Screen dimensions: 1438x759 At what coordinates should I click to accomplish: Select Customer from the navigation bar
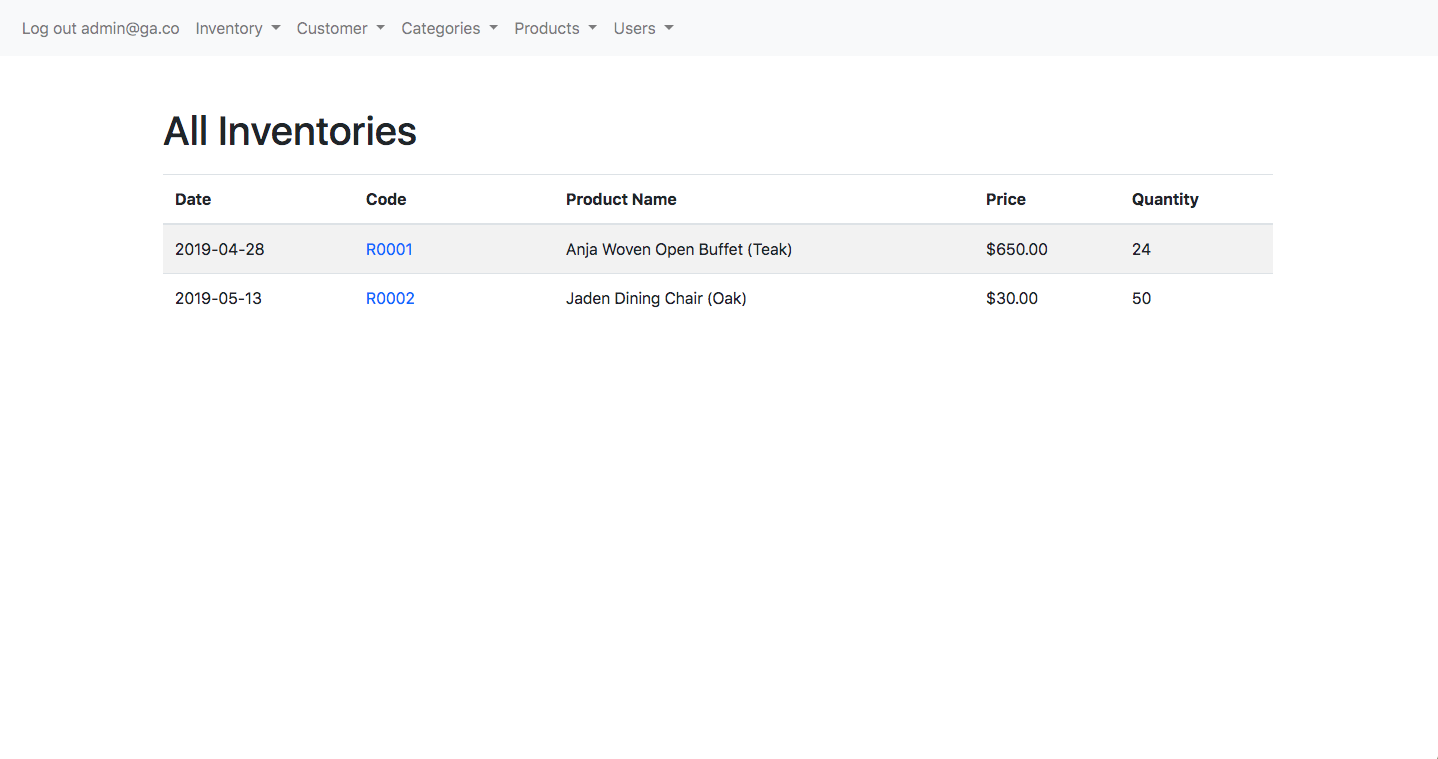(x=331, y=28)
